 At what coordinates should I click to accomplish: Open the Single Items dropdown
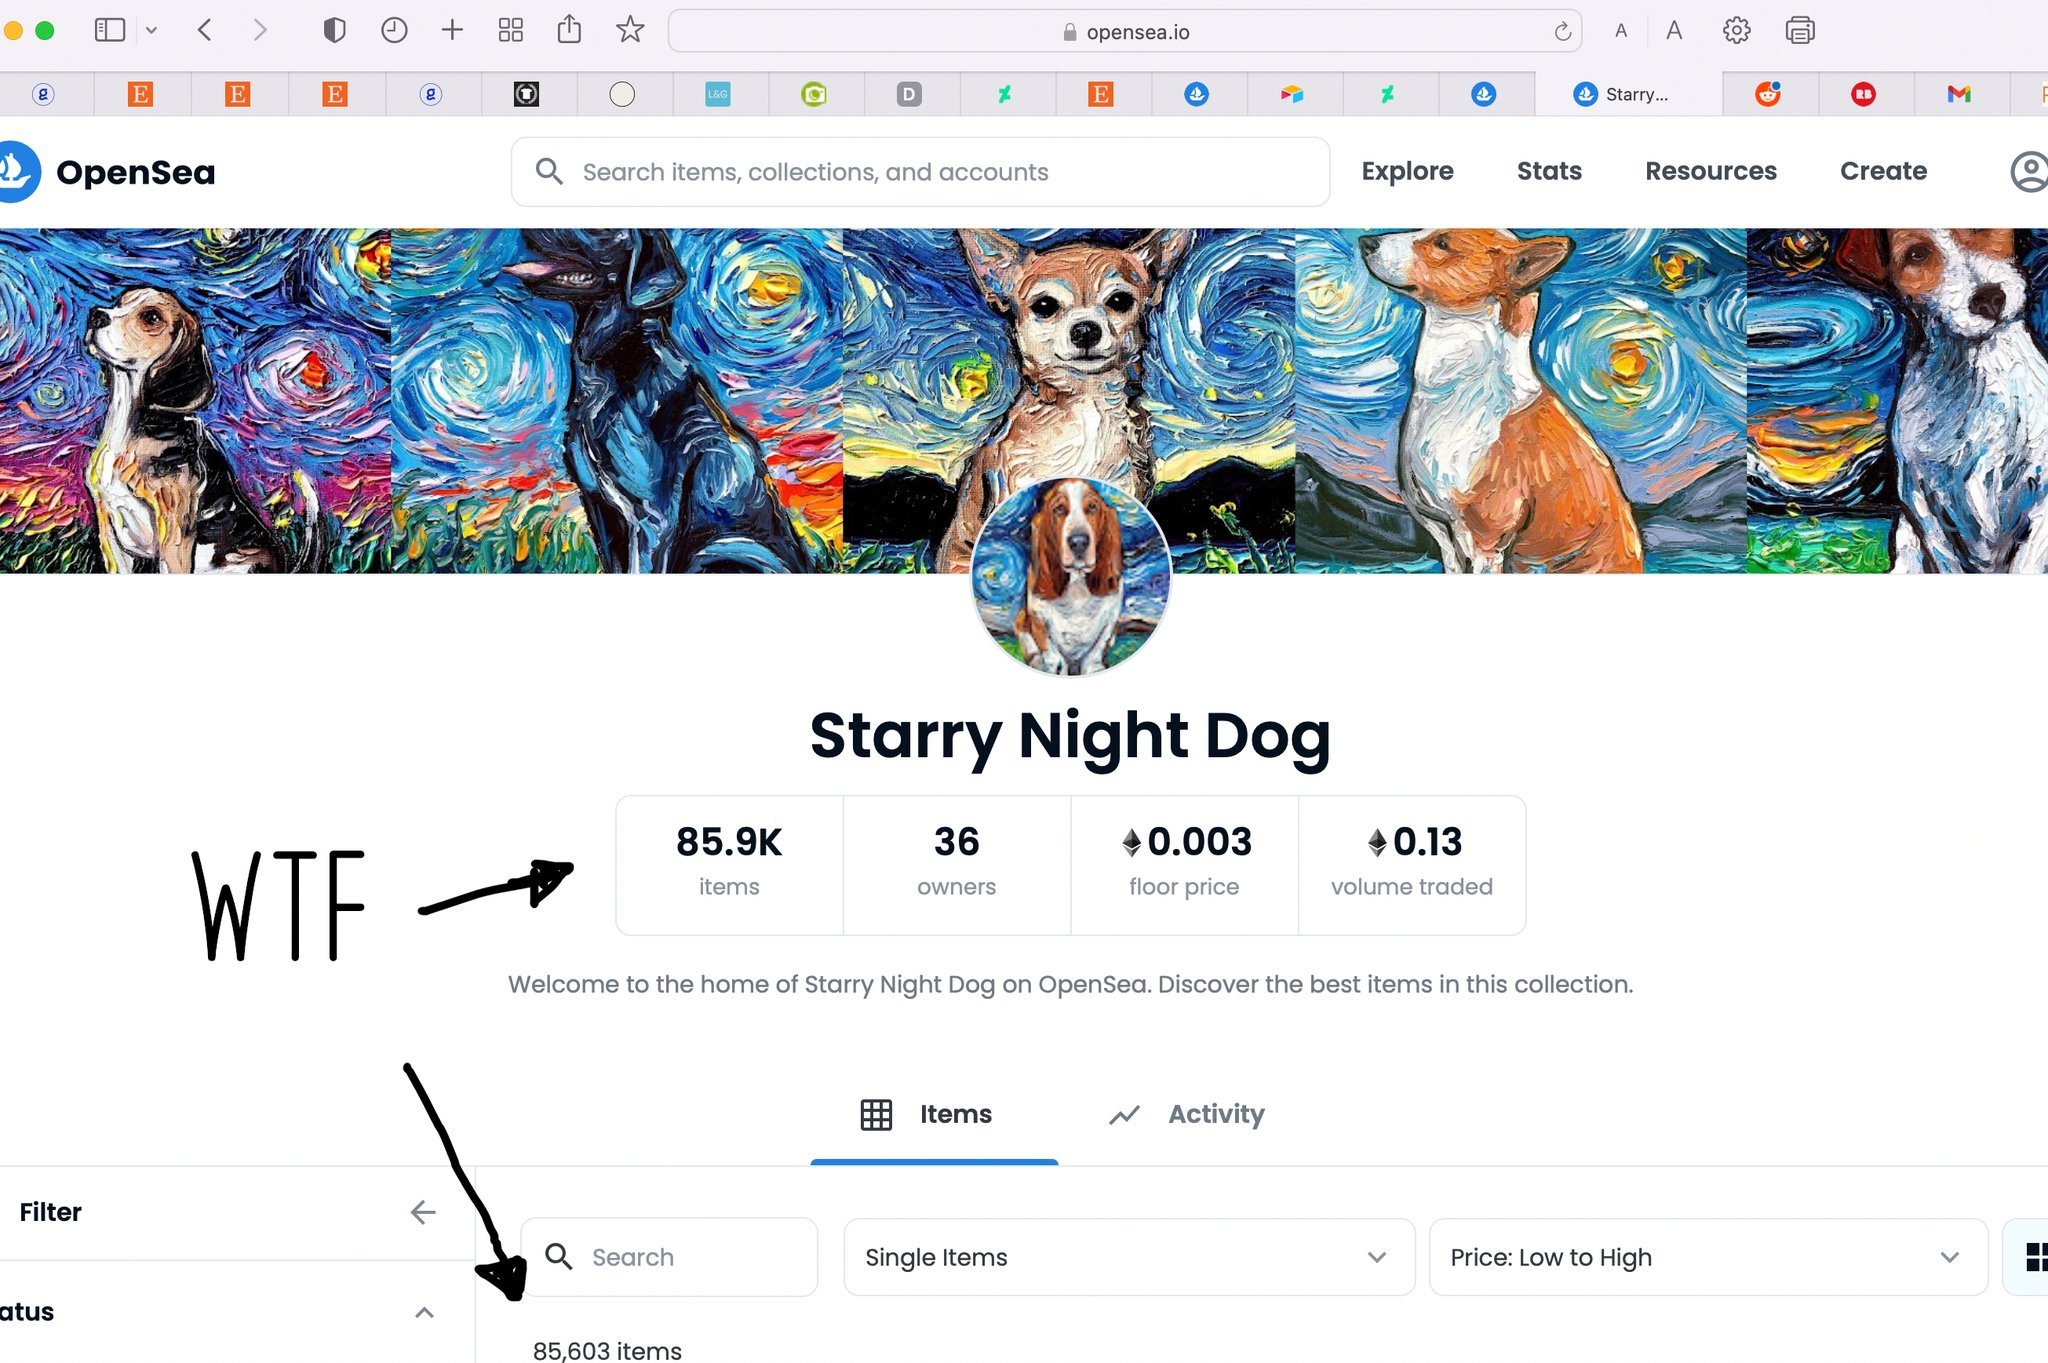(1128, 1257)
